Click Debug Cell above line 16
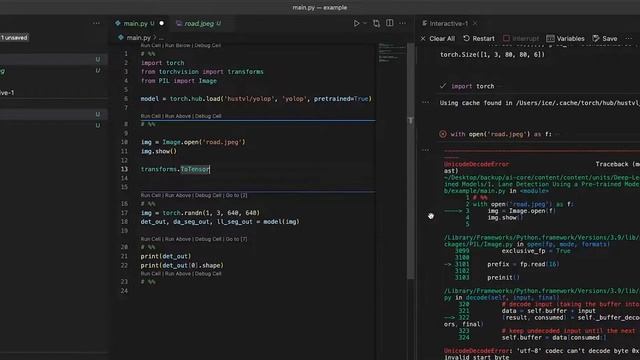The image size is (640, 360). pyautogui.click(x=208, y=196)
